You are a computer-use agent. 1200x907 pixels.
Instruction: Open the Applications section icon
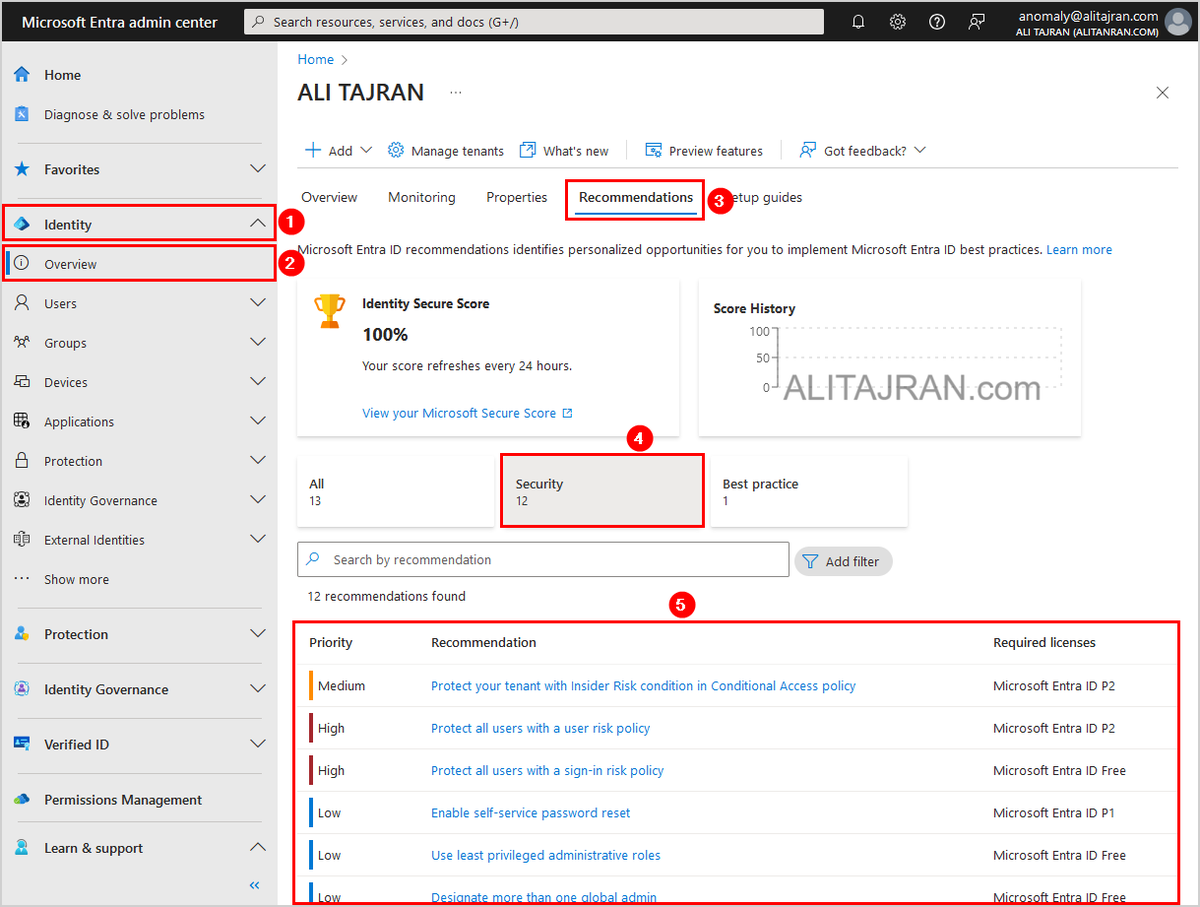coord(22,421)
